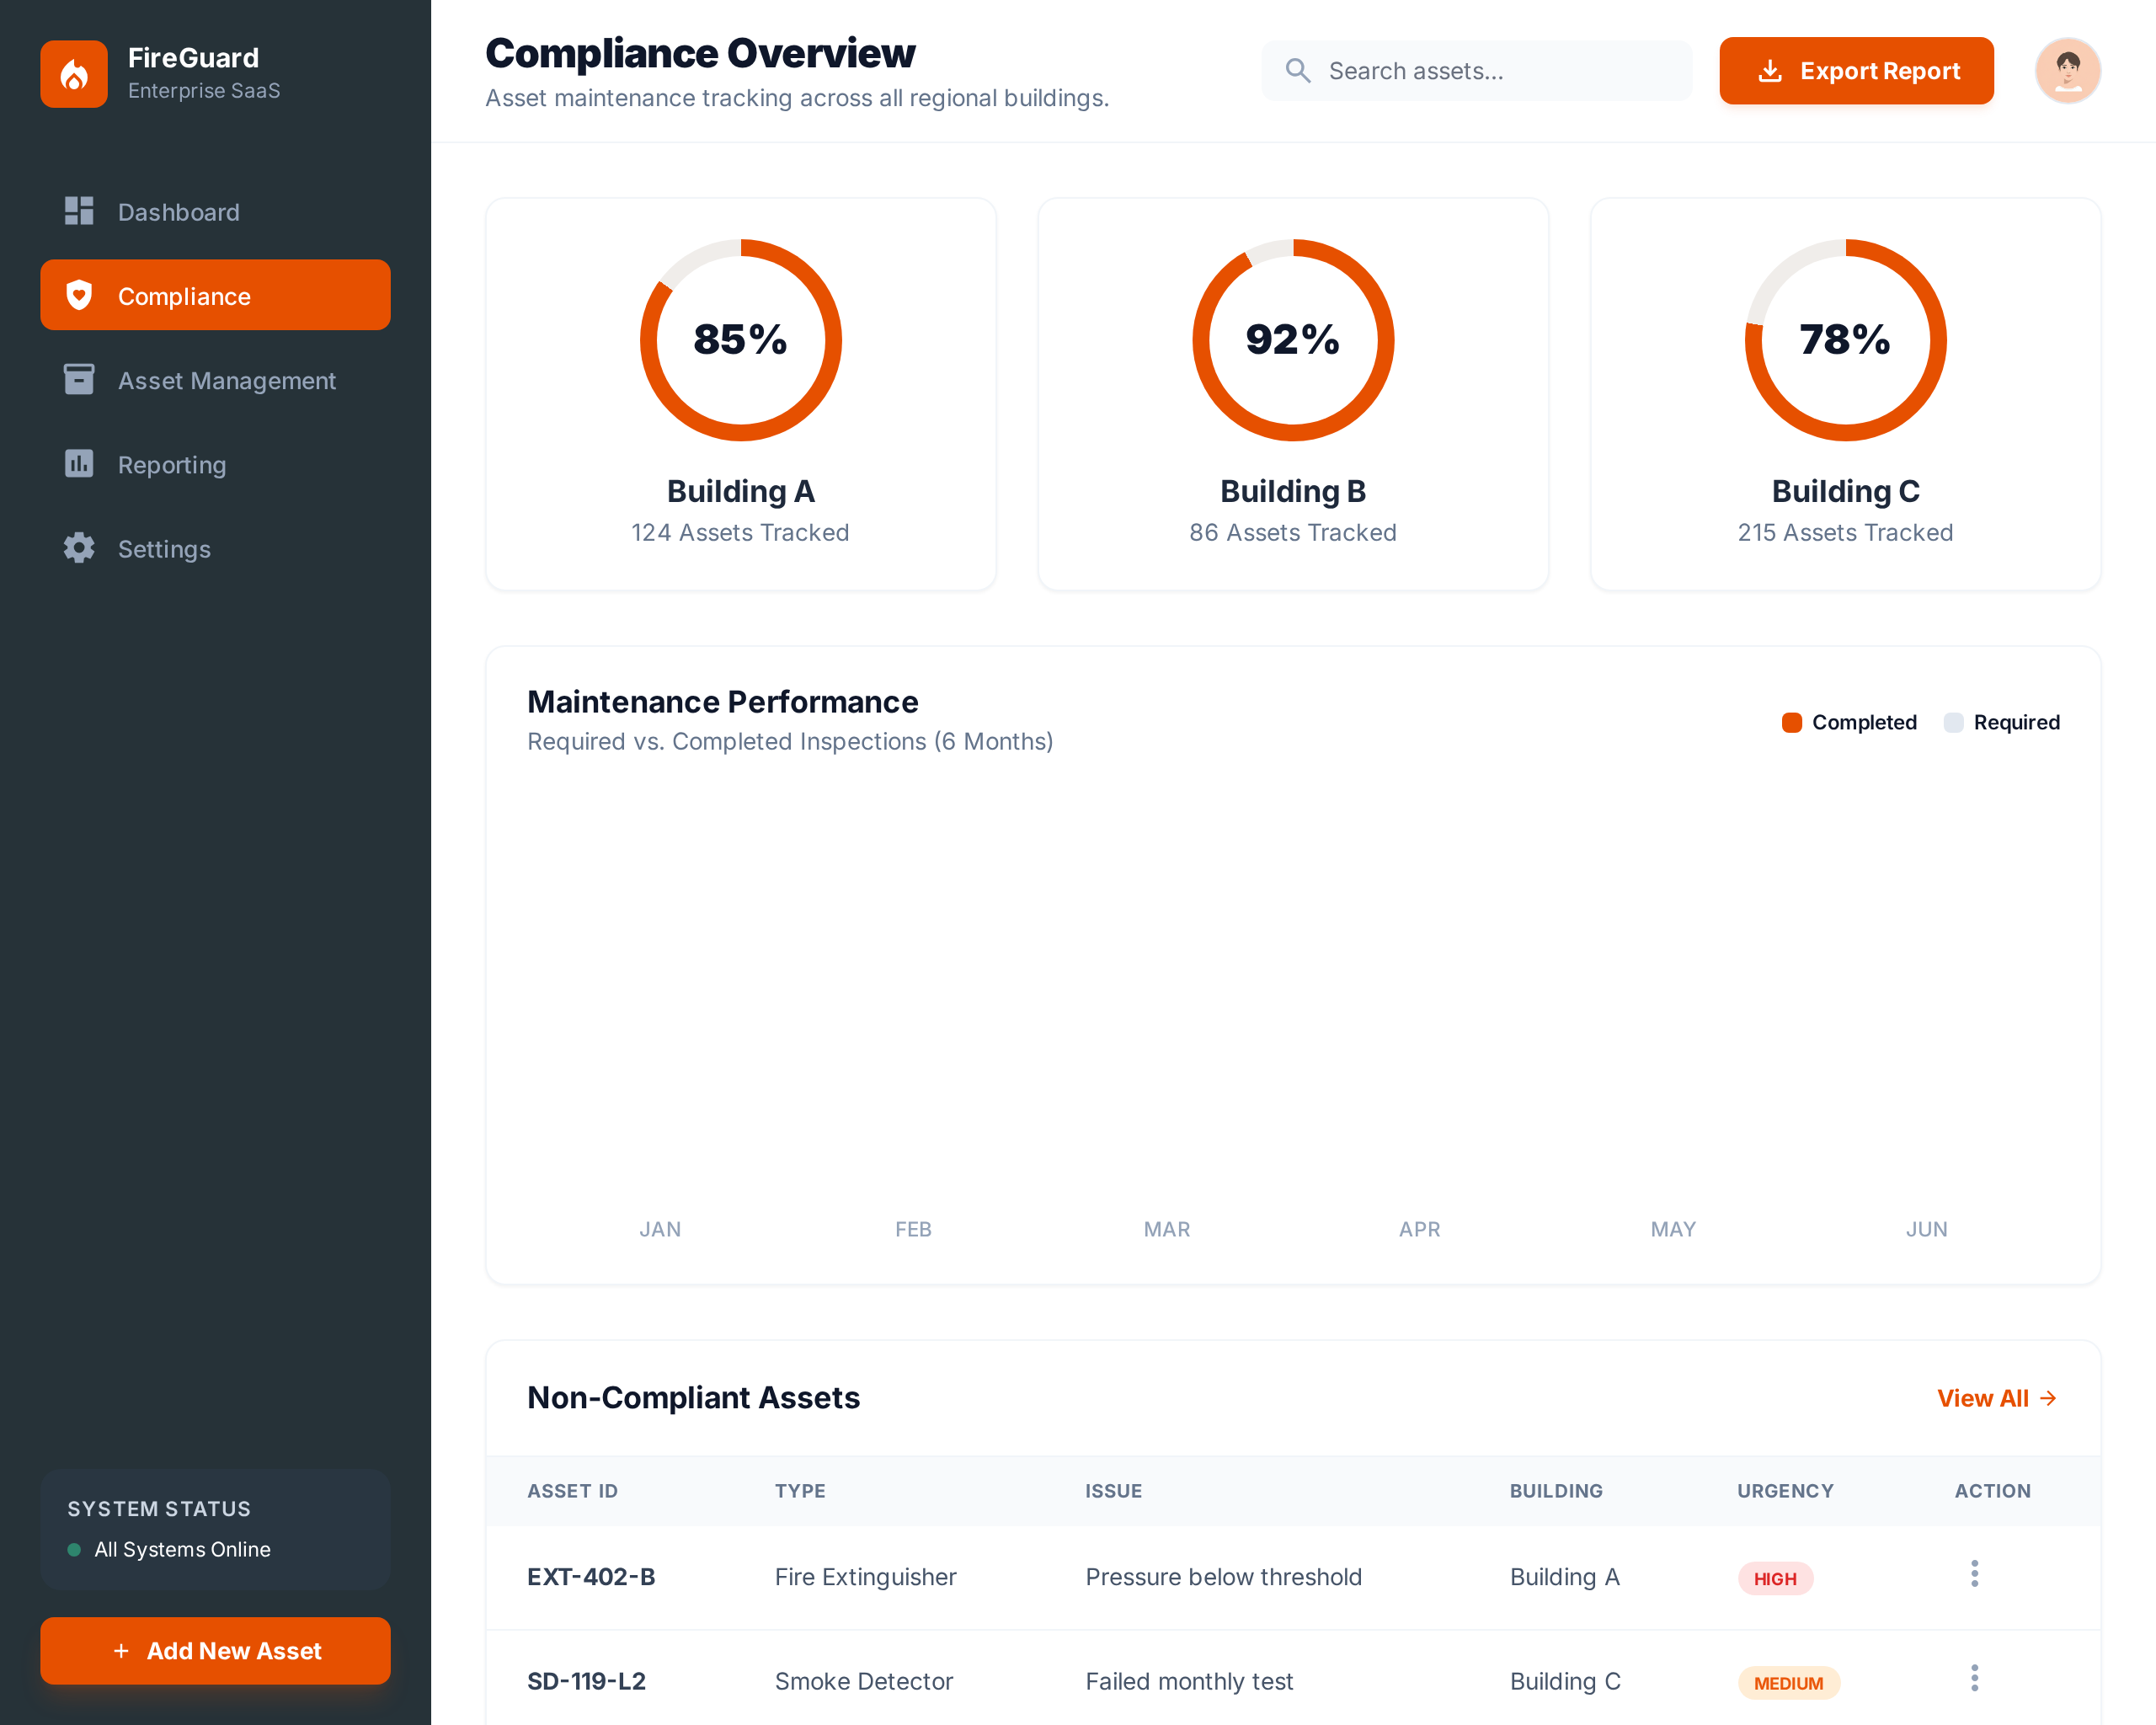Click the magnifier icon in search bar
The image size is (2156, 1725).
pyautogui.click(x=1298, y=71)
